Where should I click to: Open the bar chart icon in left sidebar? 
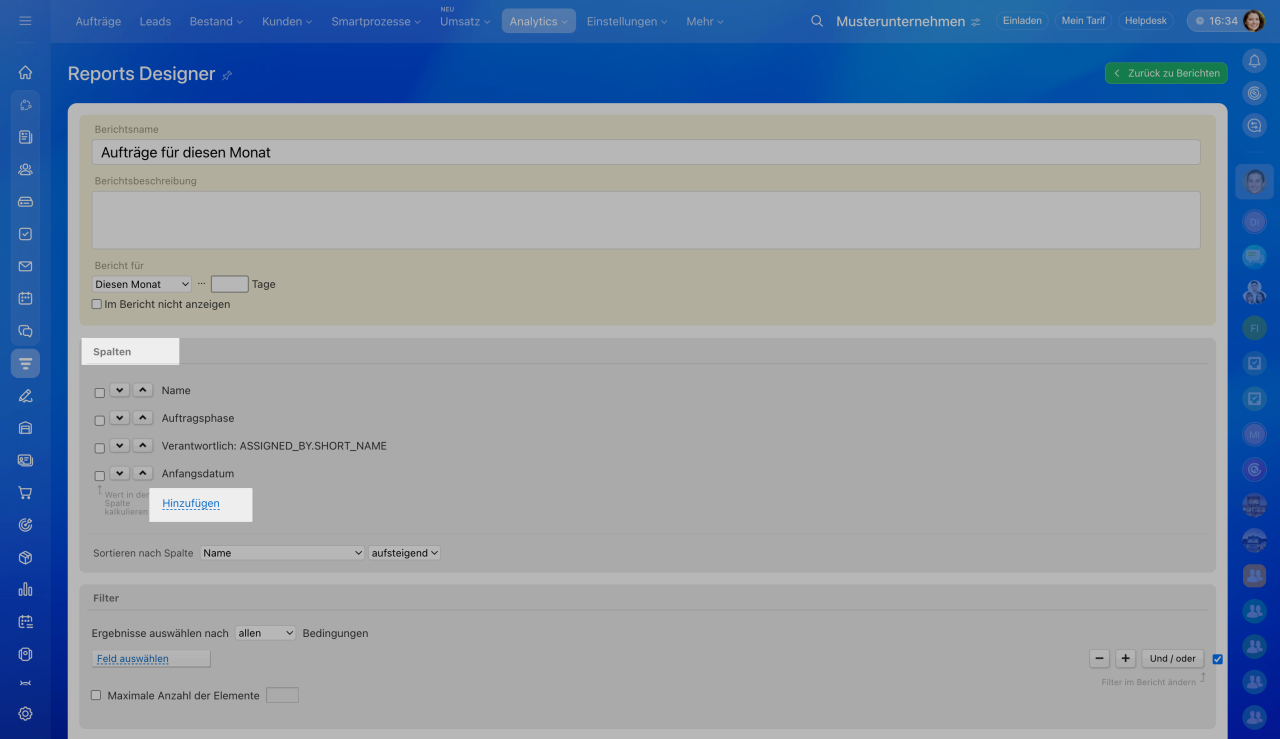[25, 590]
